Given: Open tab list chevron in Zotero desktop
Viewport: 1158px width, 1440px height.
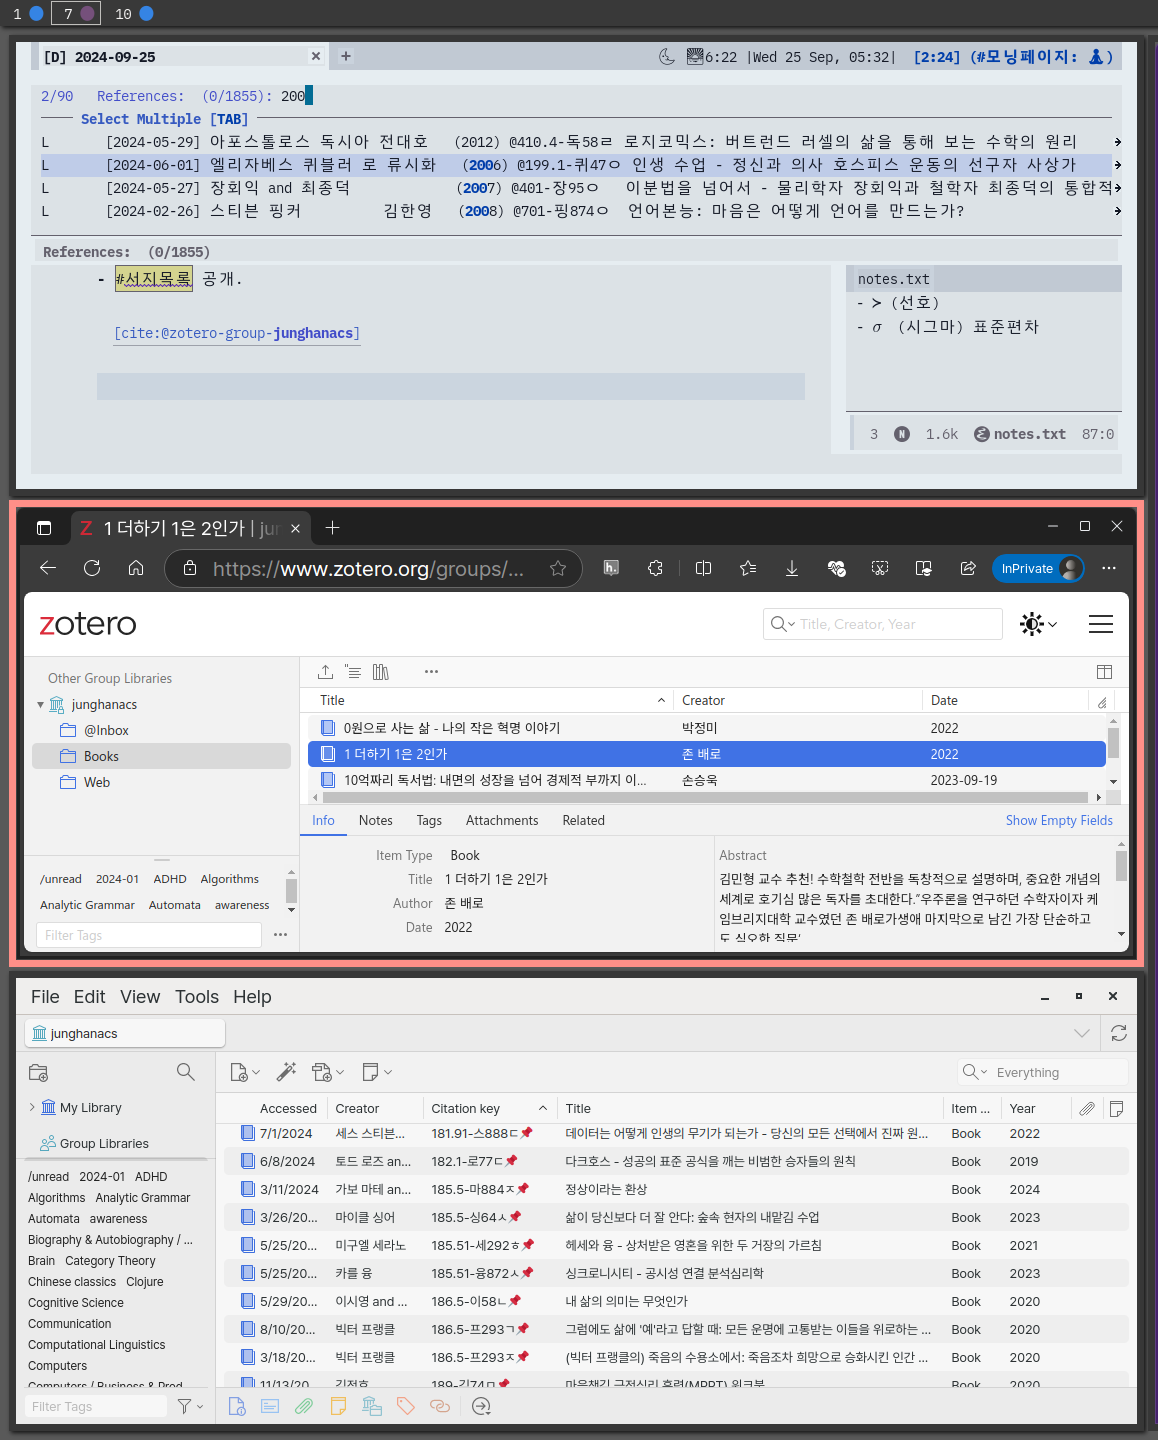Looking at the screenshot, I should coord(1081,1033).
